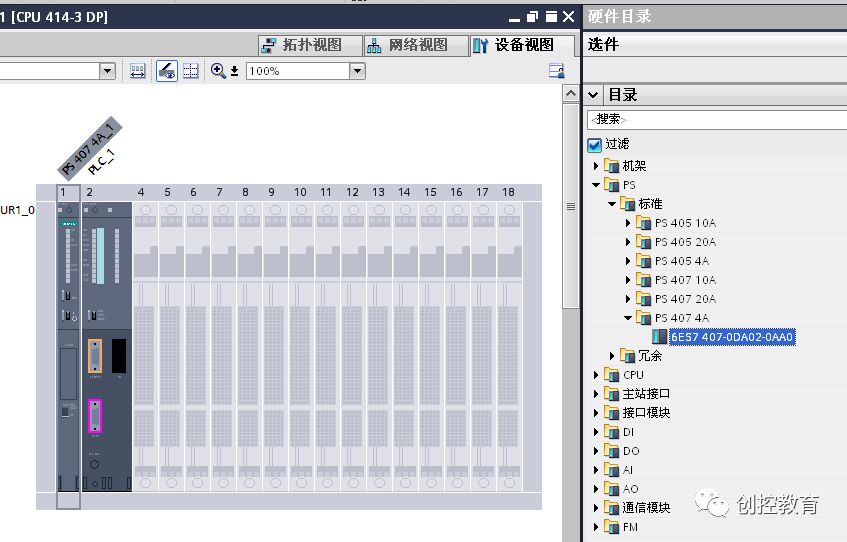Click the magenta-outlined DP port on the CPU
This screenshot has width=847, height=542.
point(95,416)
